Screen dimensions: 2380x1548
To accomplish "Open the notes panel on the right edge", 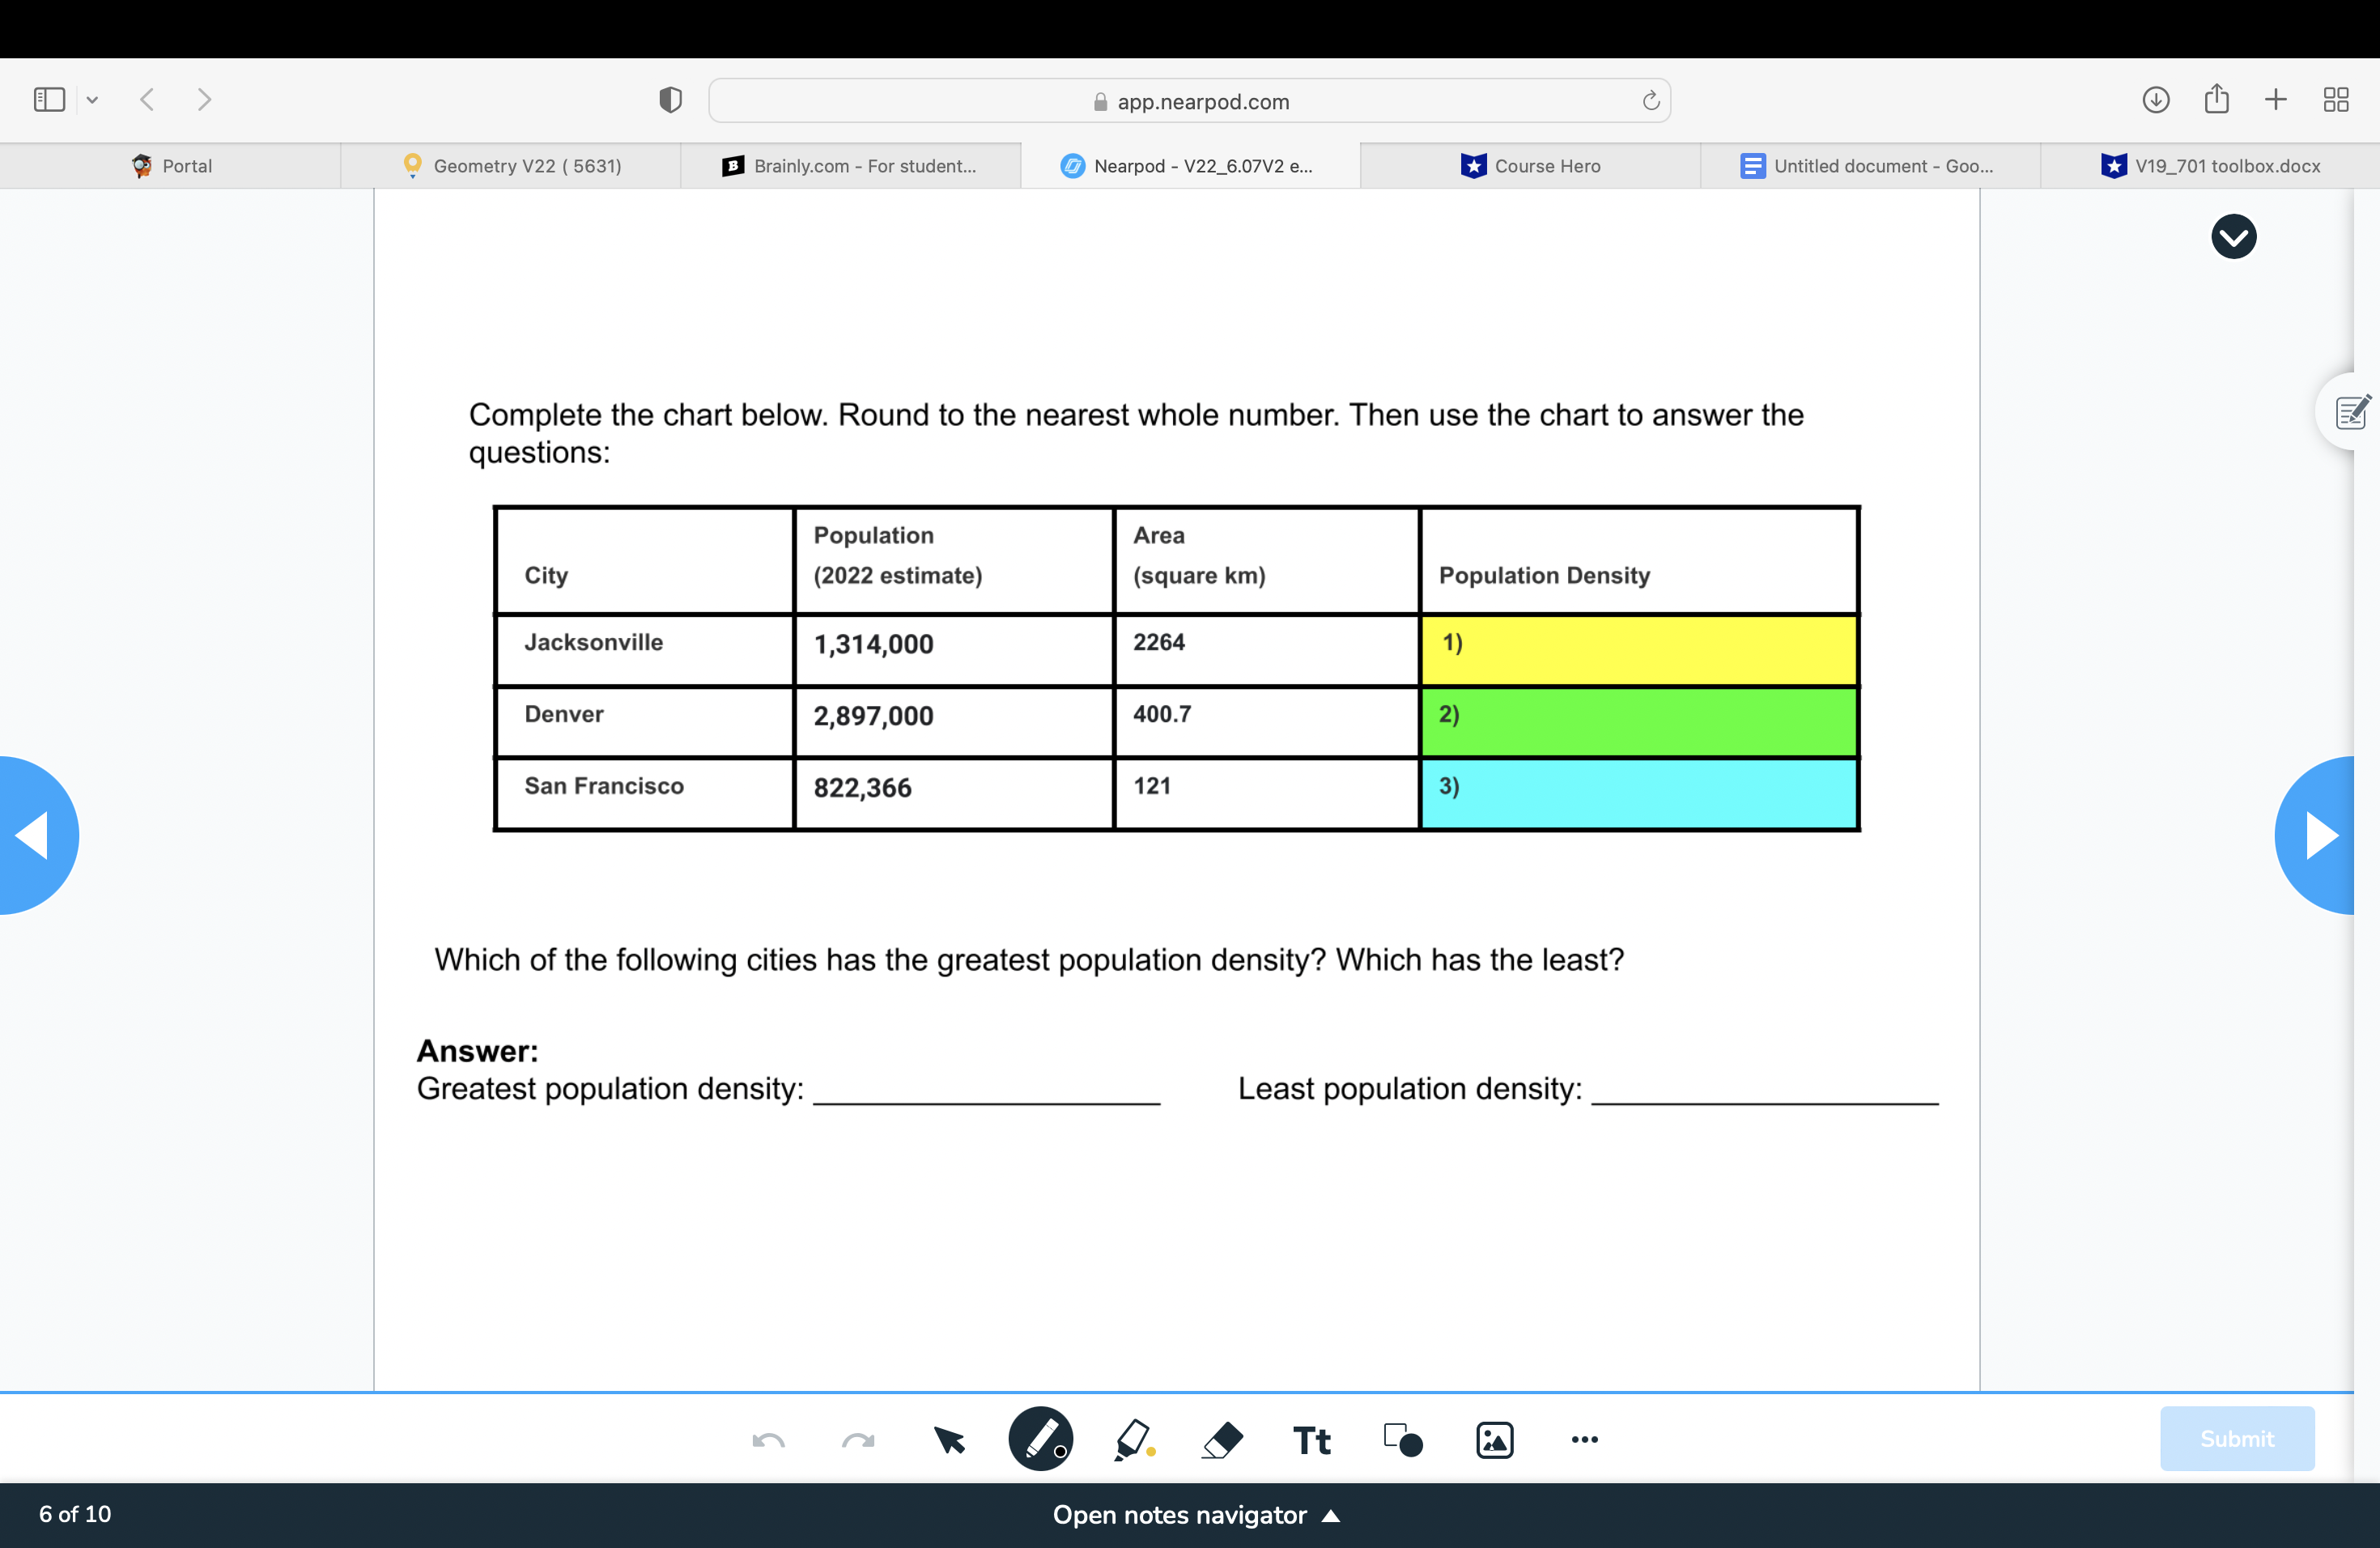I will coord(2350,411).
